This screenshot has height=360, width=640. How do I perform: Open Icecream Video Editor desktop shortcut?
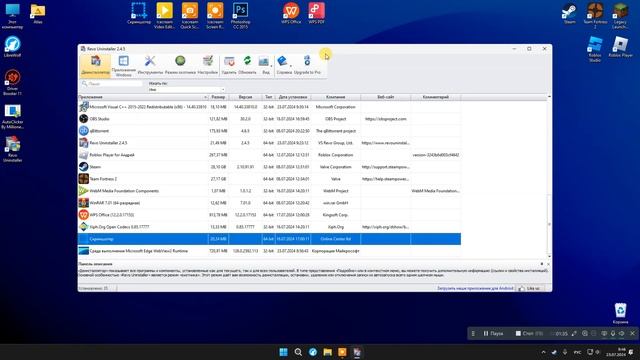pos(164,16)
